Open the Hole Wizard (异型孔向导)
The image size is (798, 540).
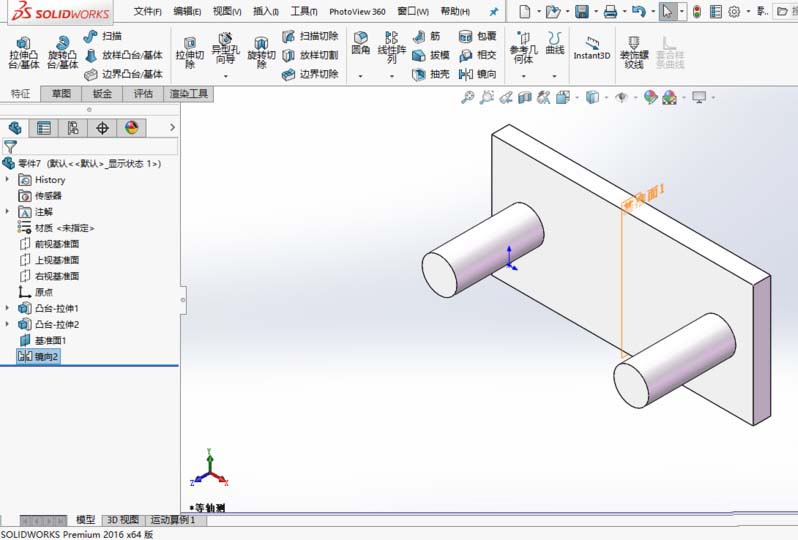[225, 49]
